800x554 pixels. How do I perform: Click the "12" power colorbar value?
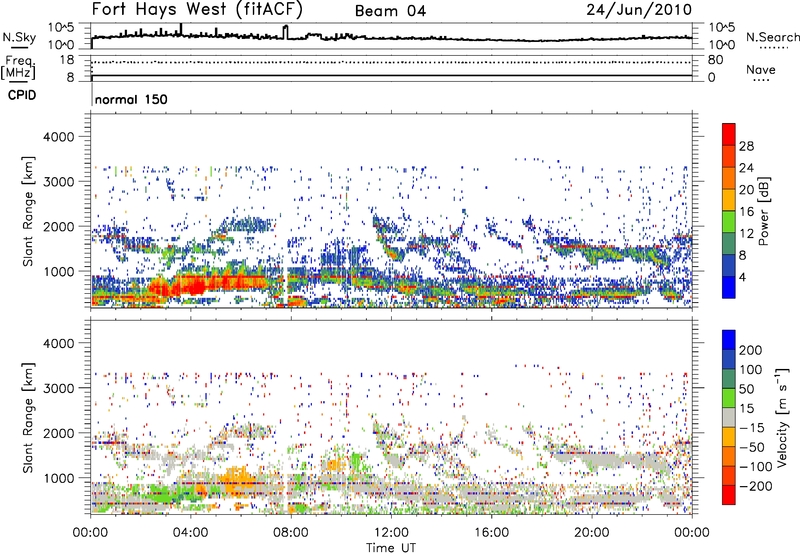(x=746, y=234)
